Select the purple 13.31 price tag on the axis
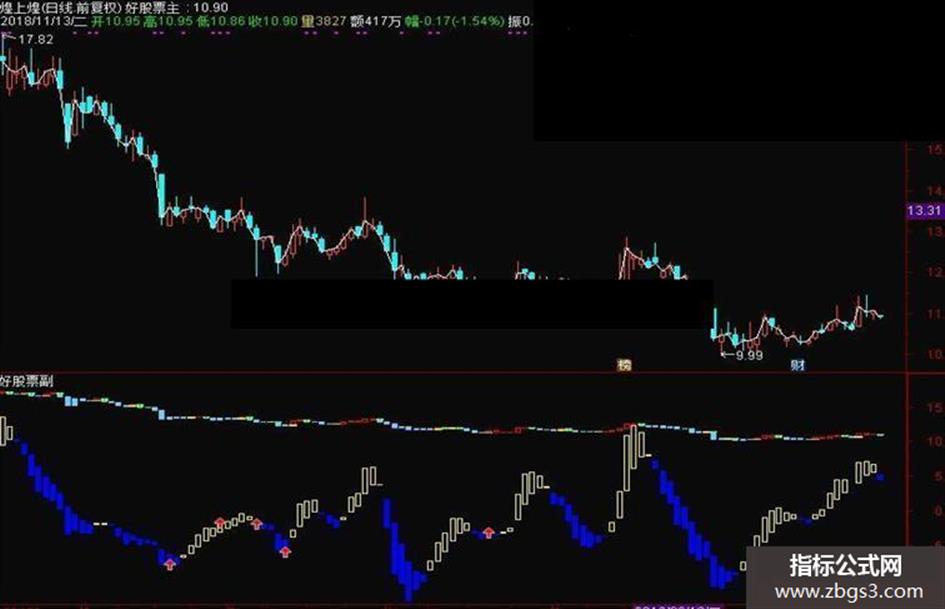Viewport: 945px width, 609px height. point(925,210)
